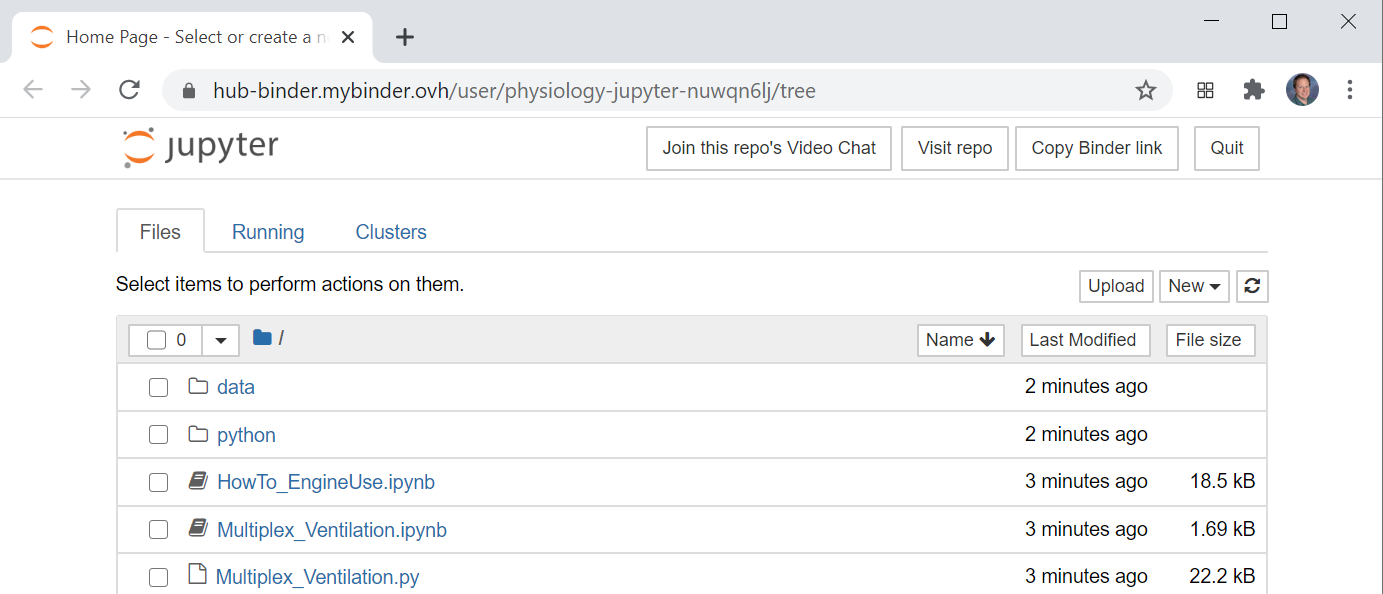Open the select-all dropdown arrow
1383x594 pixels.
click(221, 340)
